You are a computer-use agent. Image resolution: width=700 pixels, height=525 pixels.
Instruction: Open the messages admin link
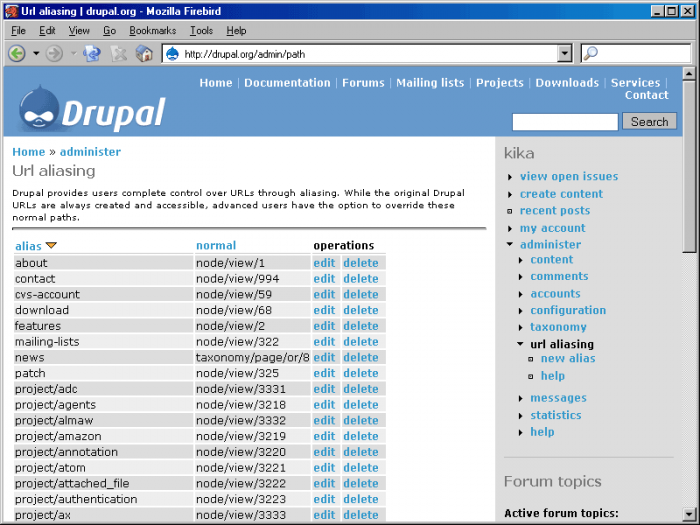click(558, 398)
